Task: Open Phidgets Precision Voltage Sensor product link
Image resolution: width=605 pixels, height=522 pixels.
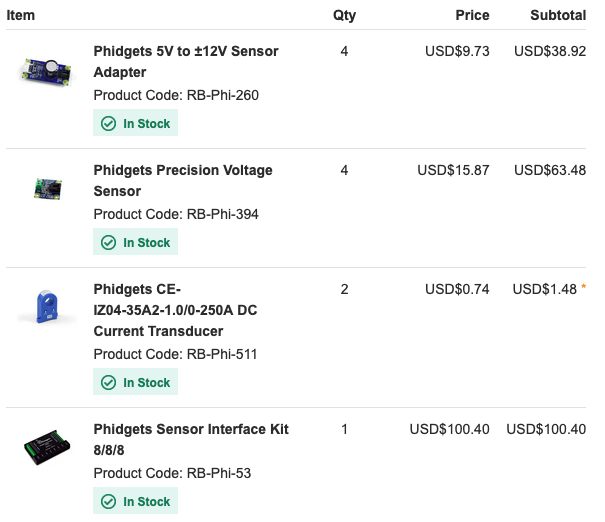Action: [183, 181]
